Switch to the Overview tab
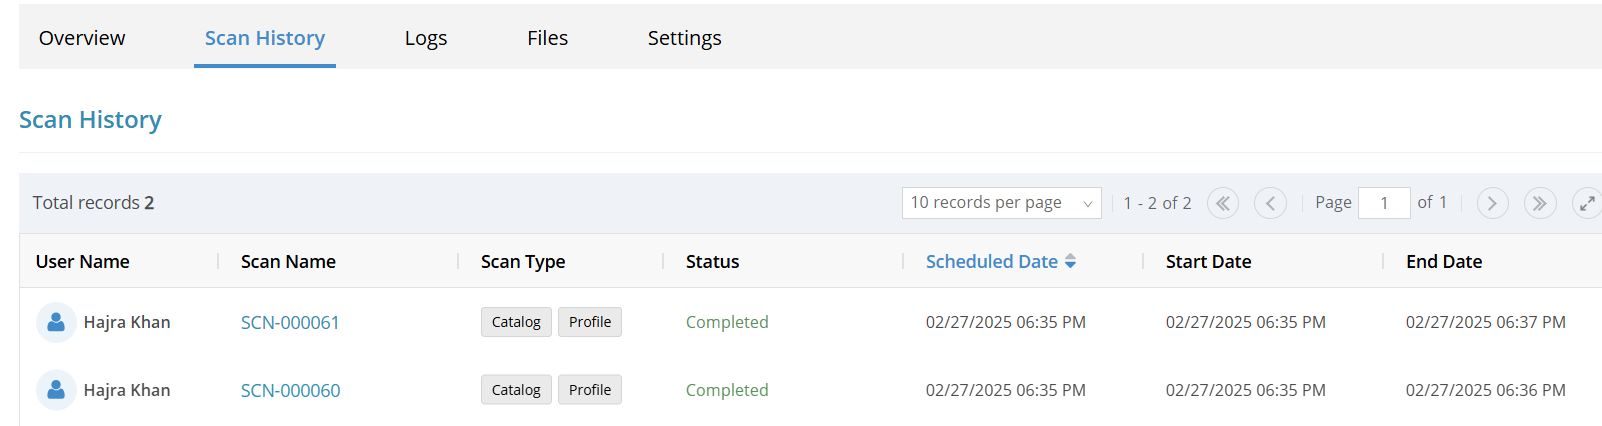 click(82, 38)
